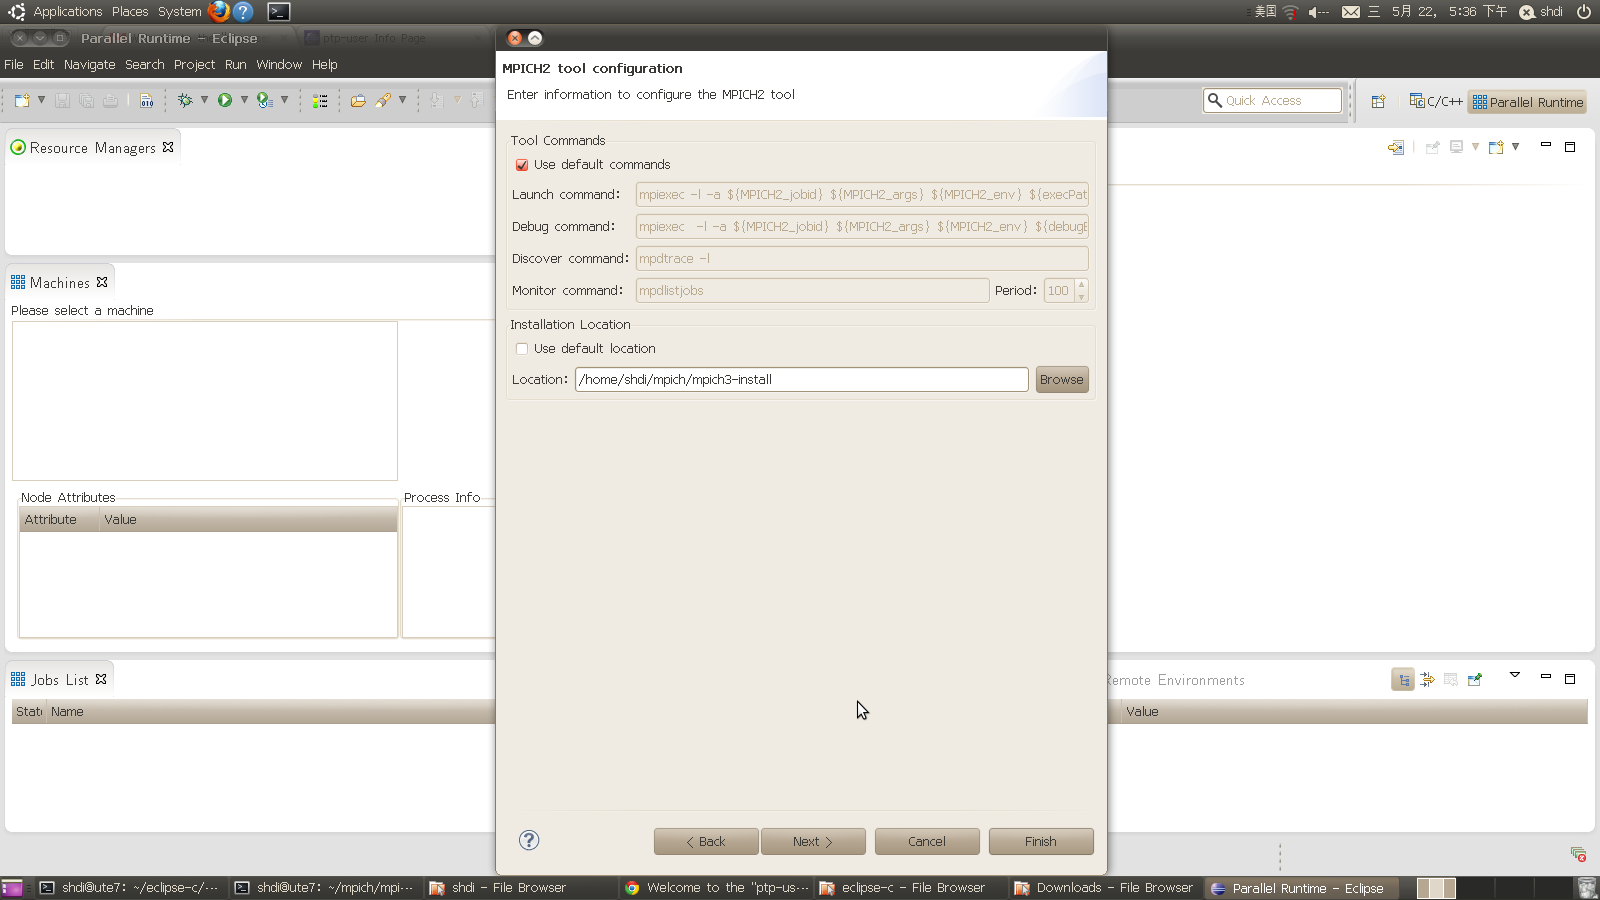The width and height of the screenshot is (1600, 900).
Task: Click the green-pin icon in Remote Environments
Action: tap(1474, 680)
